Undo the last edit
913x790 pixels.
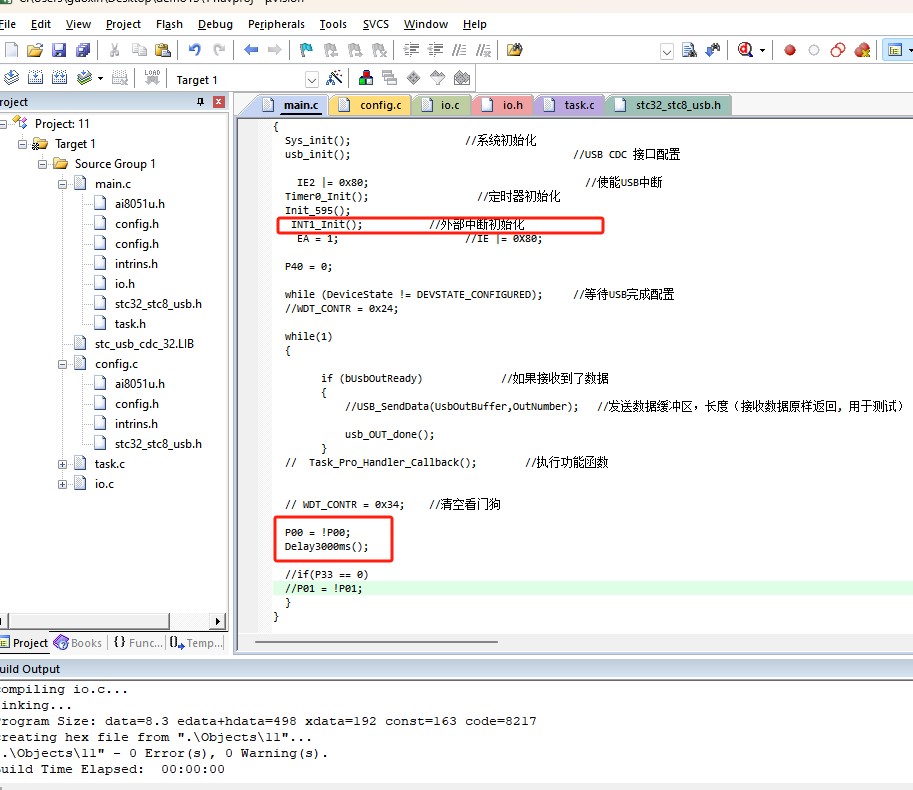194,50
